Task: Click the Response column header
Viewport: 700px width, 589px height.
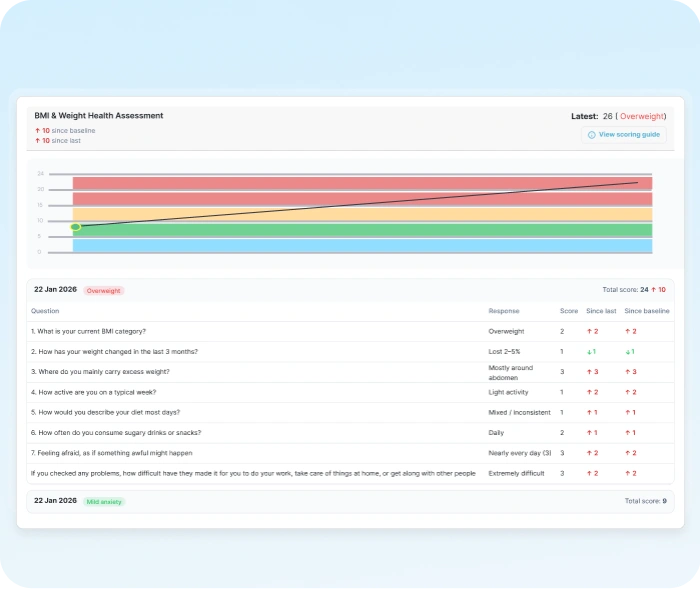Action: 503,311
